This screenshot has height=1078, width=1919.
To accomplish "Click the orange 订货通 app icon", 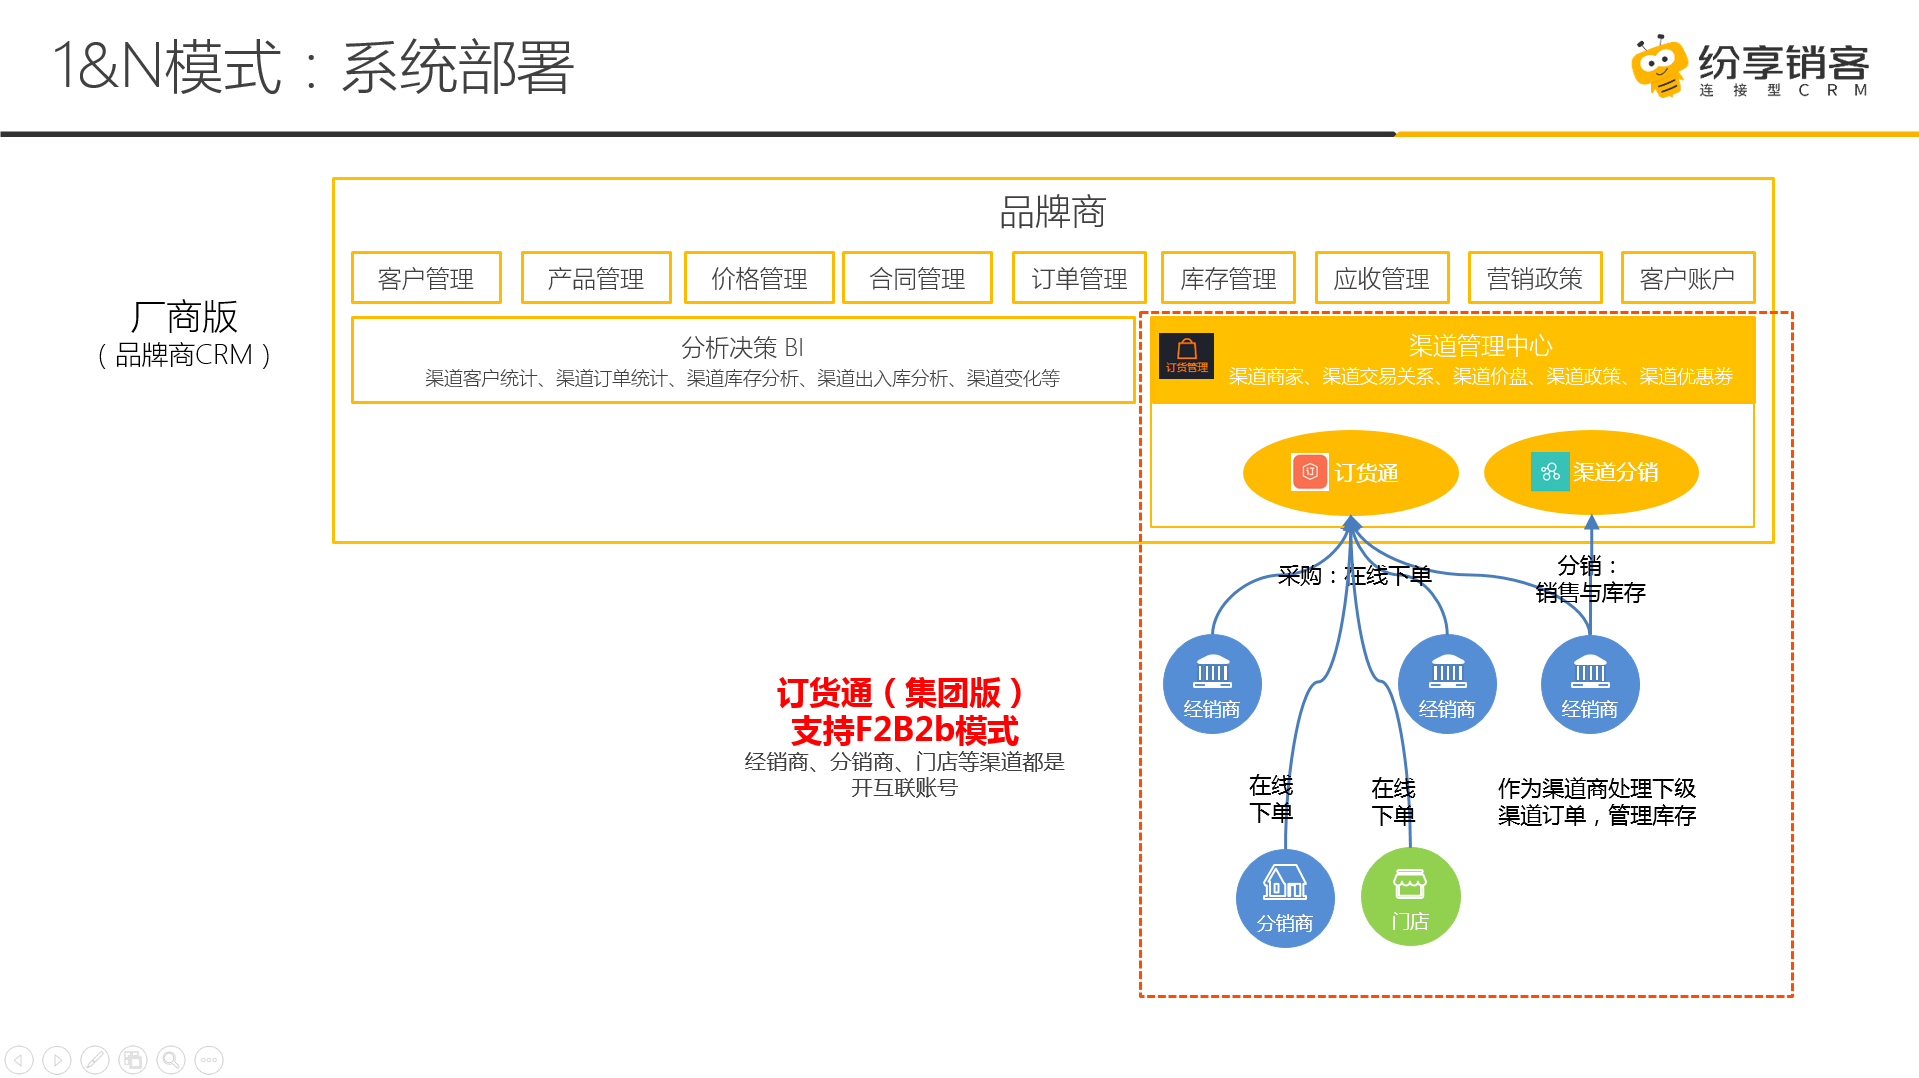I will (1310, 472).
